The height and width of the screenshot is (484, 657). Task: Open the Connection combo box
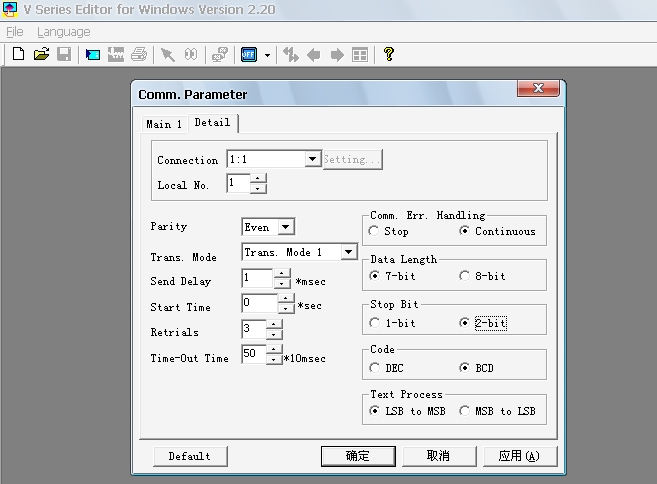point(312,159)
